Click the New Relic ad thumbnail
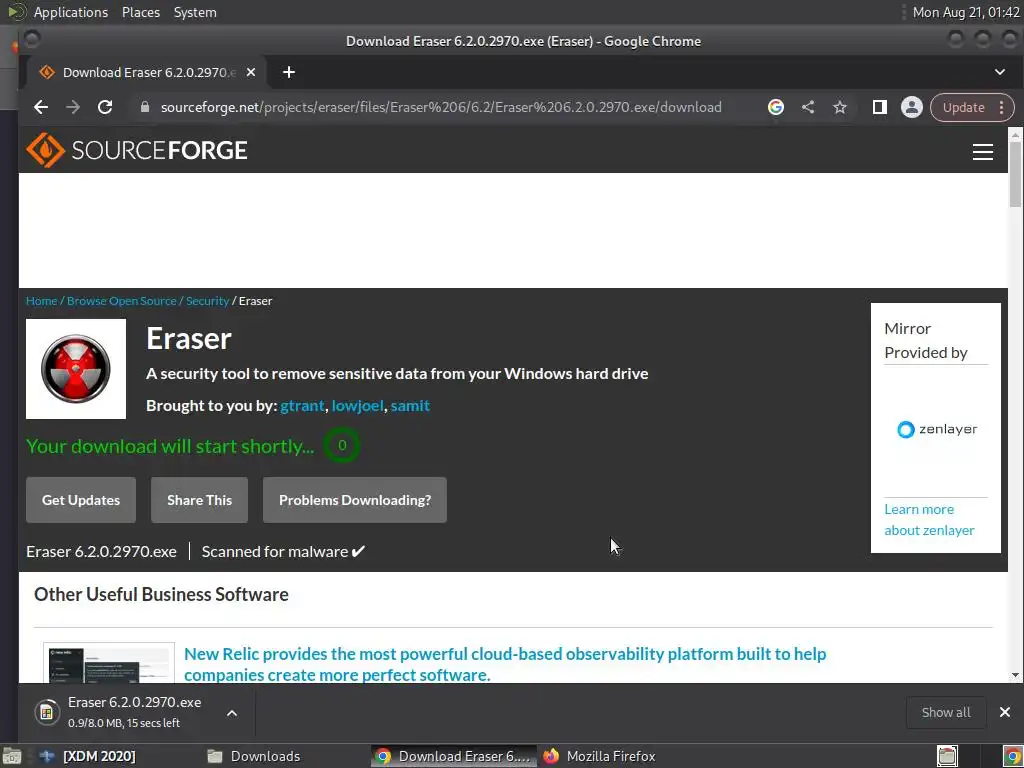Viewport: 1024px width, 768px height. (109, 663)
